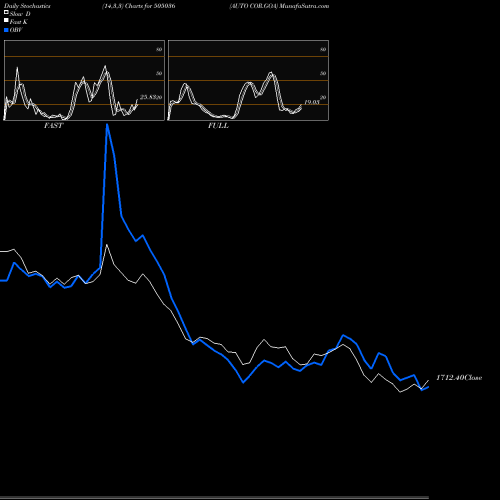
Task: Click the Slow D legend swatch
Action: [x=6, y=13]
